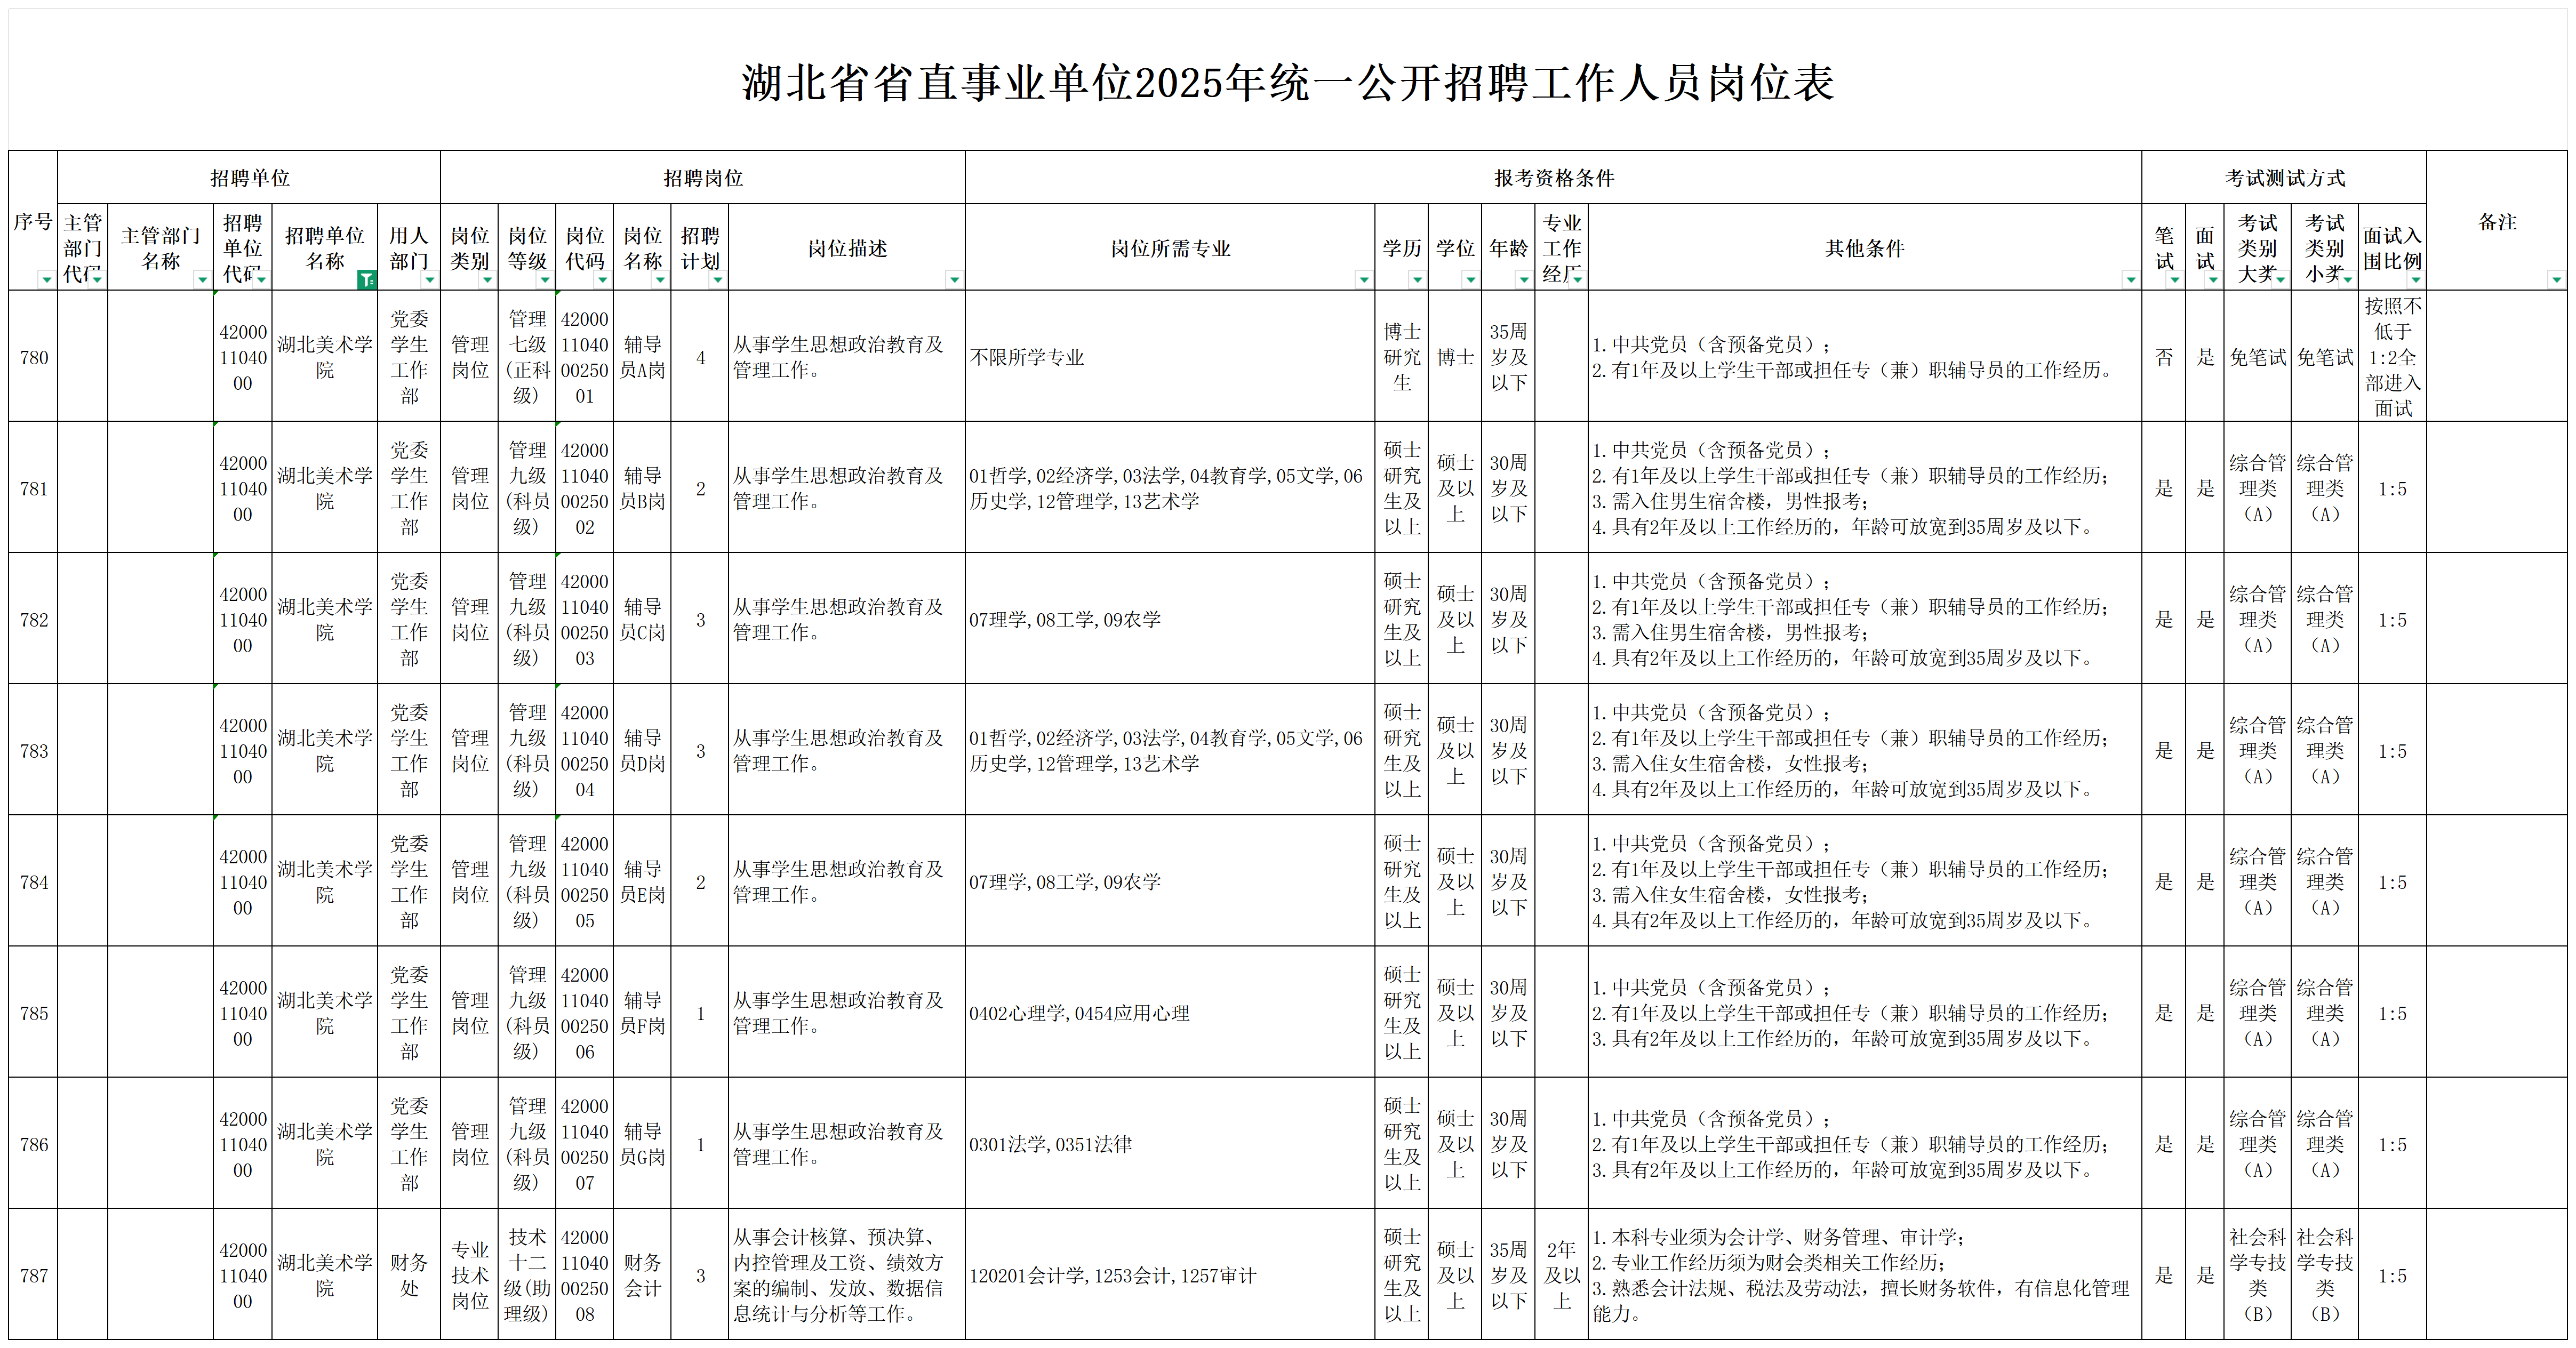The height and width of the screenshot is (1348, 2576).
Task: Open the 序号 column filter dropdown
Action: tap(46, 280)
